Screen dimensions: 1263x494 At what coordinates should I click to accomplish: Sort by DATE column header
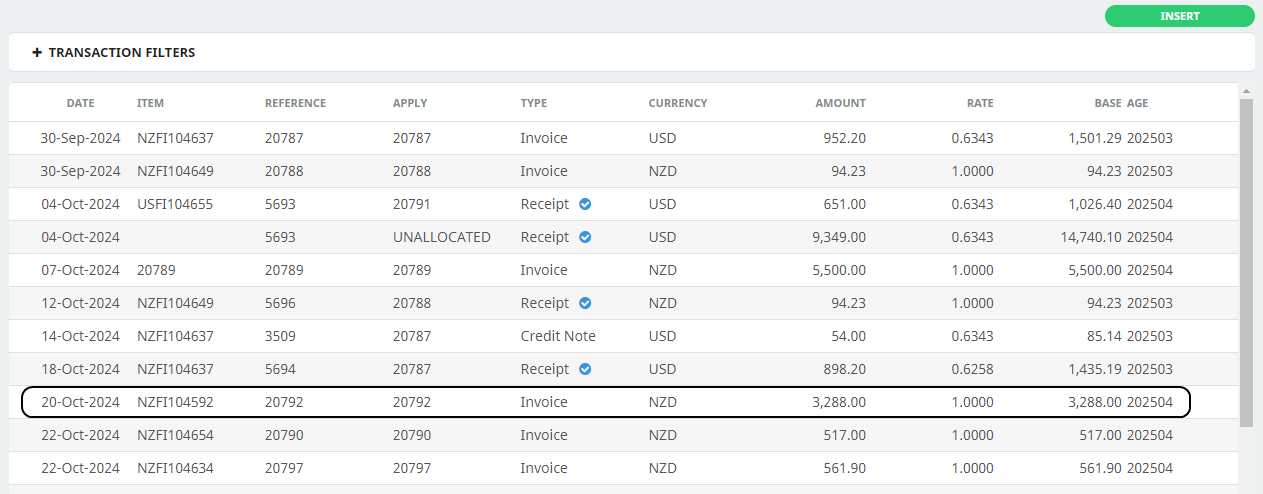[81, 103]
